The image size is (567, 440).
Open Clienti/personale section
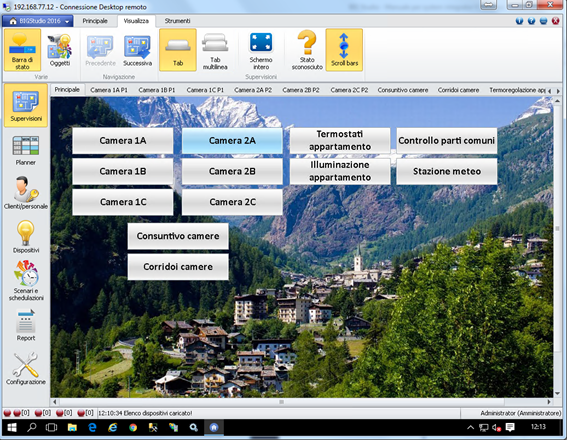pyautogui.click(x=26, y=193)
